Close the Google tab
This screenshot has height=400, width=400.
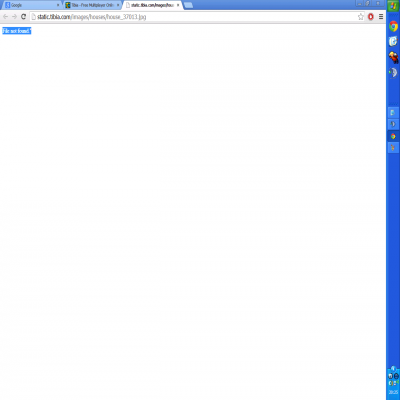tap(58, 5)
